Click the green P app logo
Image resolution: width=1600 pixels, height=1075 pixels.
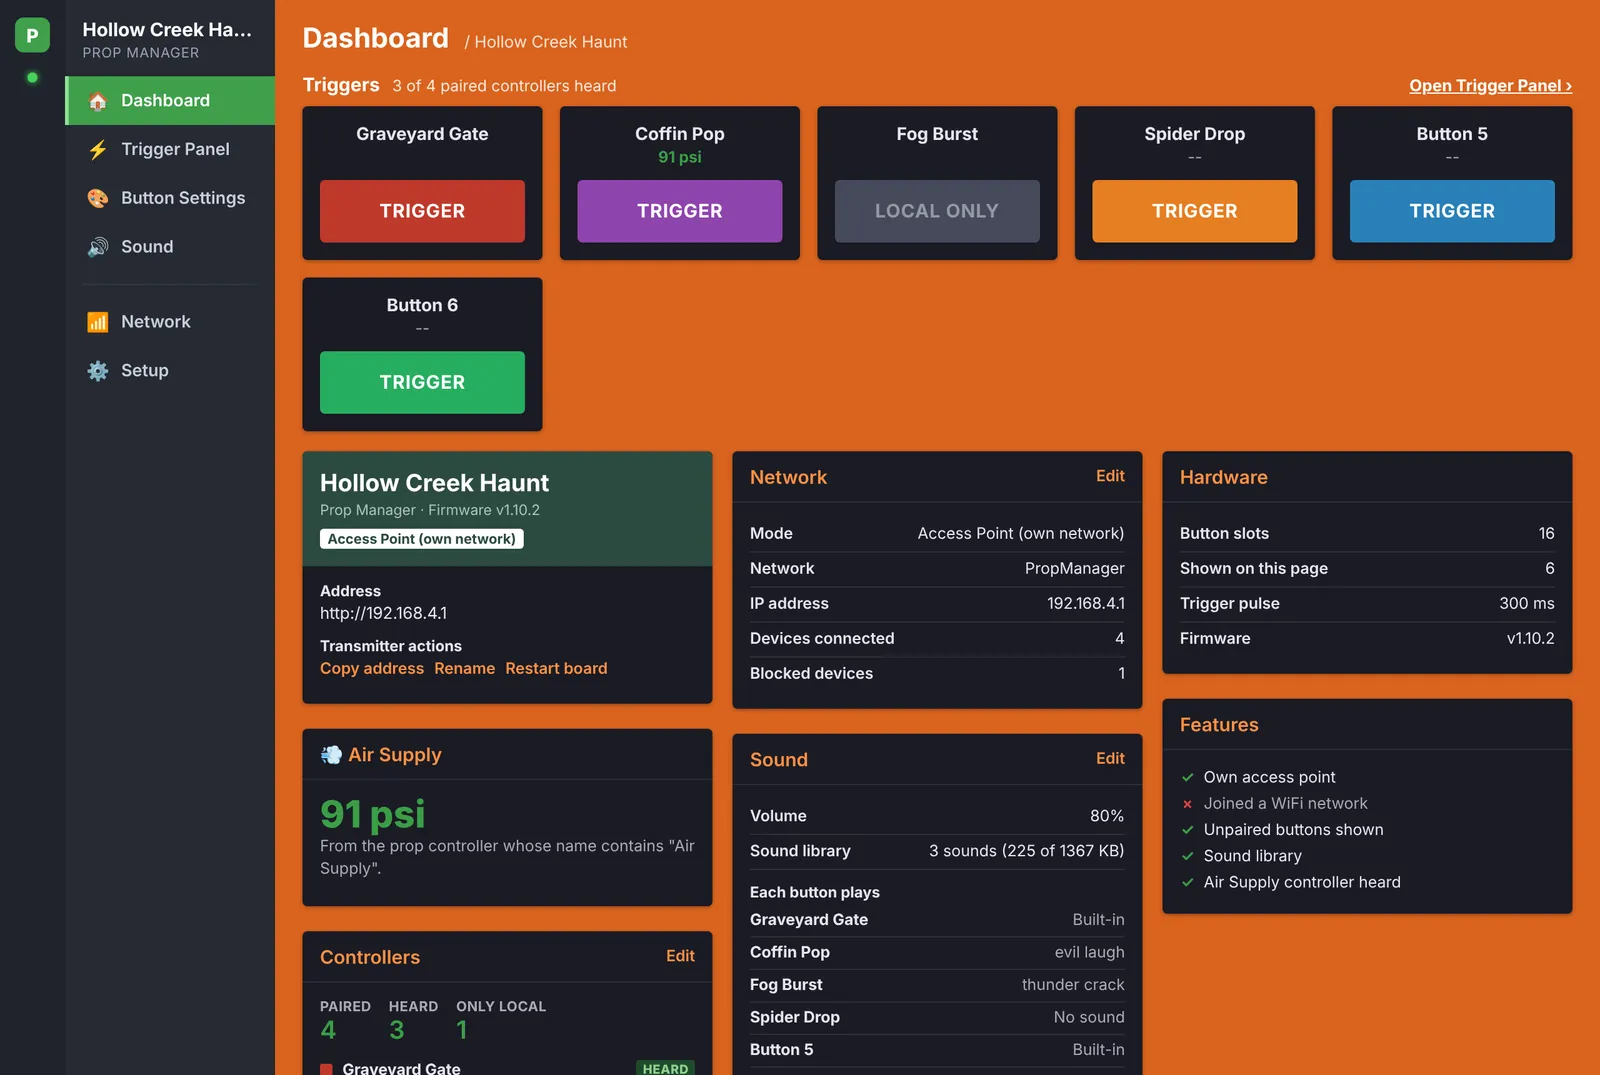(32, 36)
